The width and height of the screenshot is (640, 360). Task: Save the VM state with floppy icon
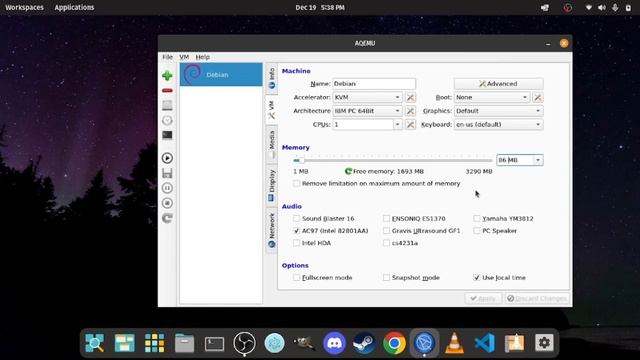coord(167,173)
